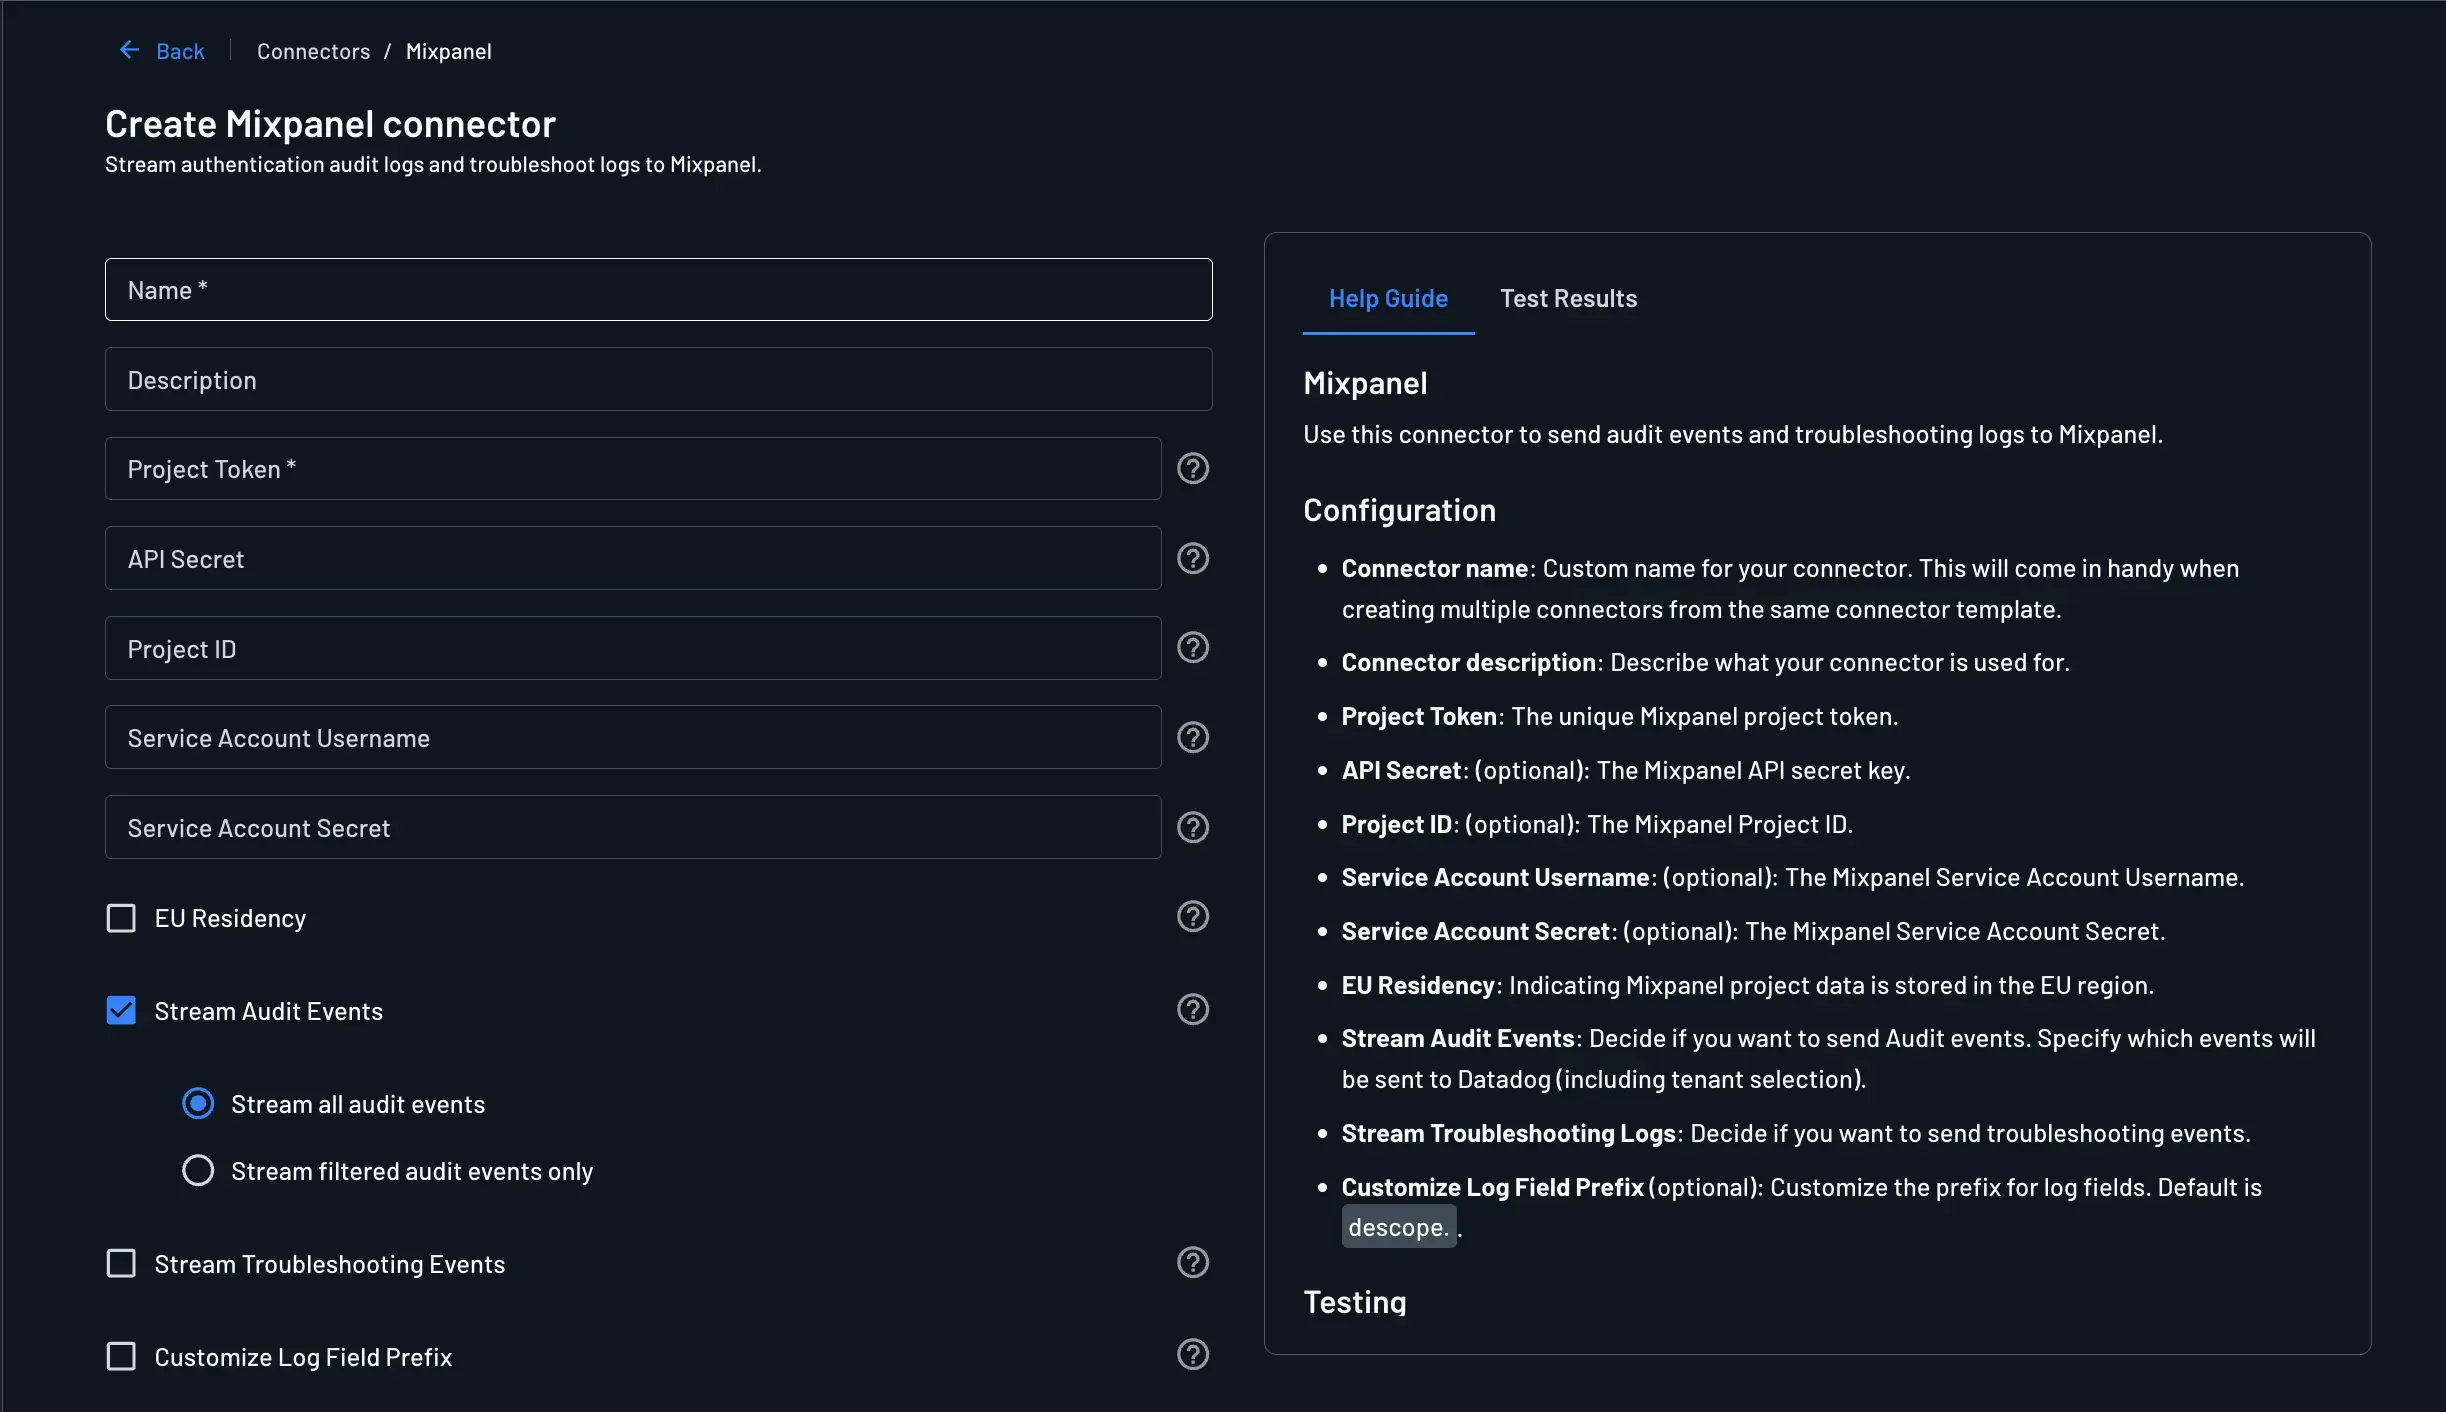Enable the EU Residency checkbox
The width and height of the screenshot is (2446, 1412).
tap(121, 918)
